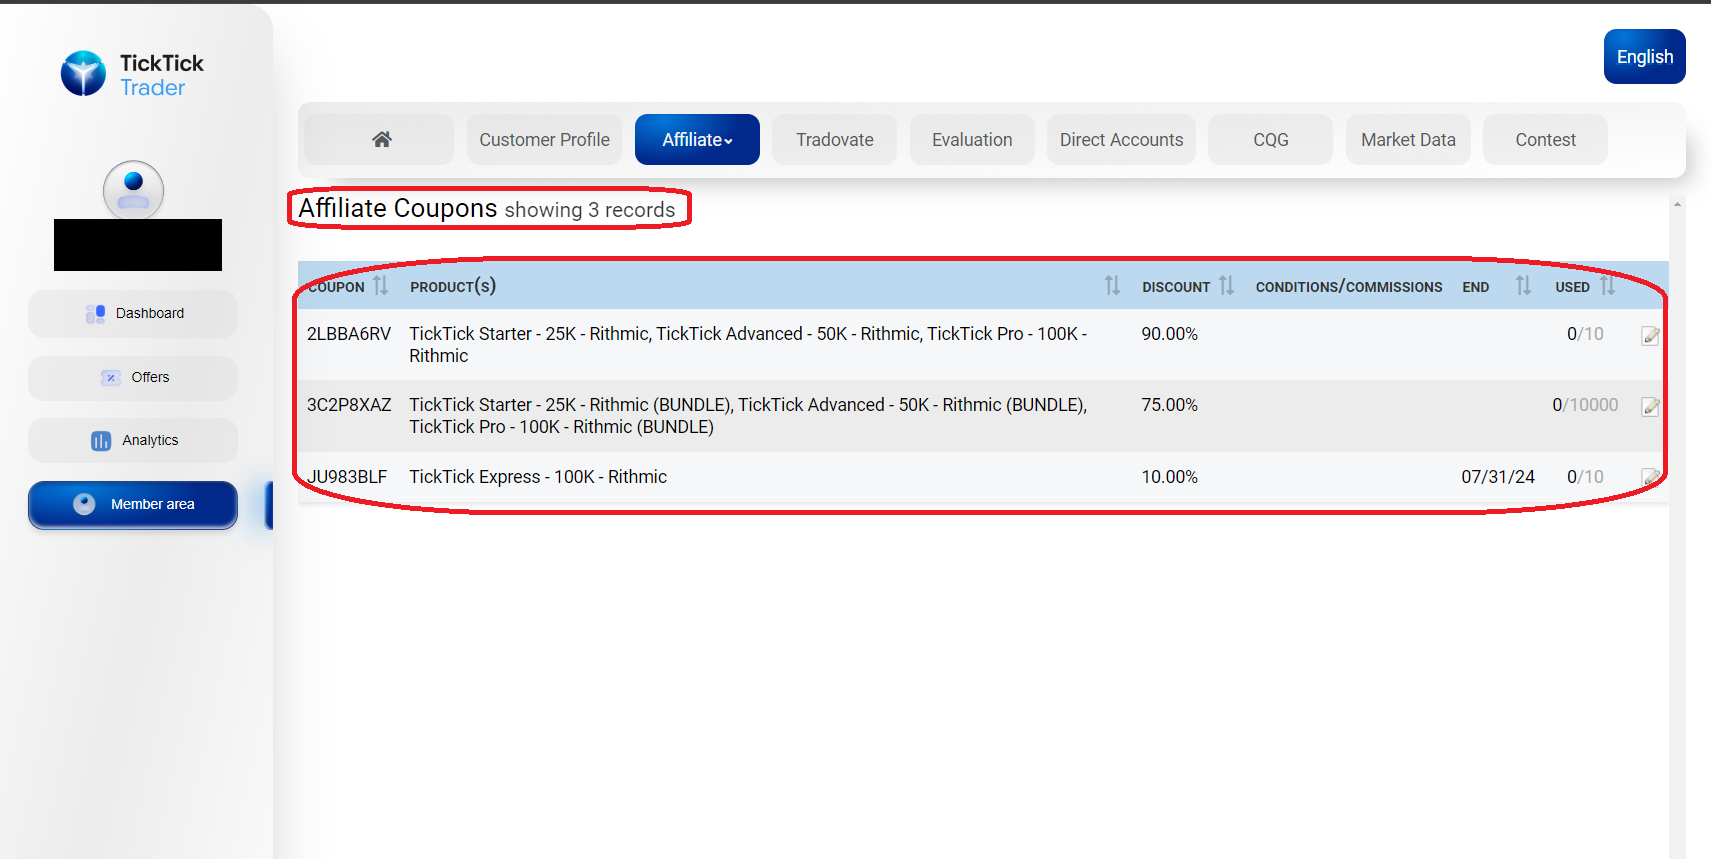Click the Offers sidebar icon

coord(111,377)
